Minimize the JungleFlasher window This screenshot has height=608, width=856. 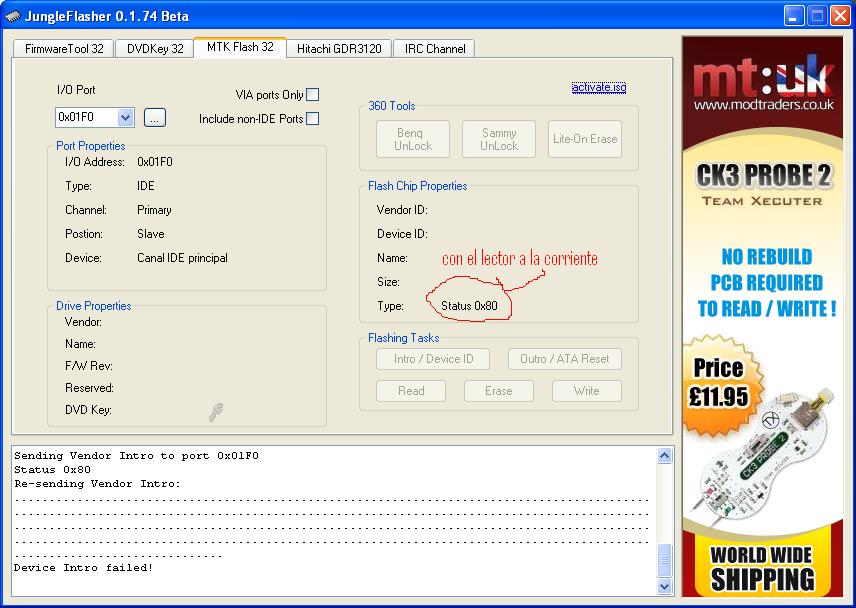click(794, 16)
